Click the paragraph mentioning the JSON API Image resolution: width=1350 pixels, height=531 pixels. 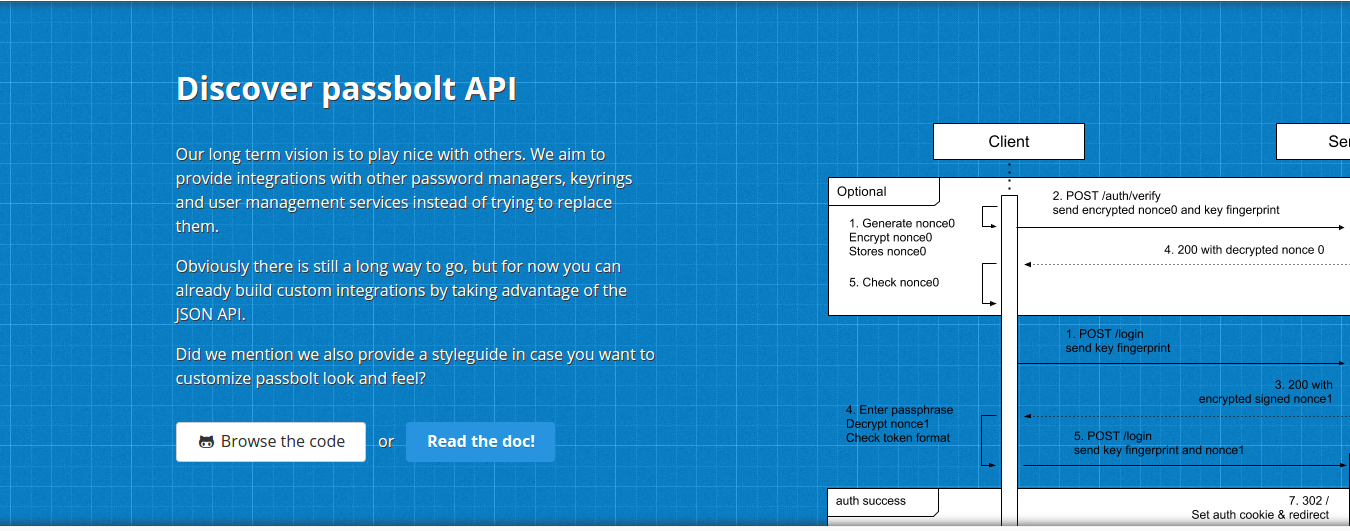(x=401, y=290)
